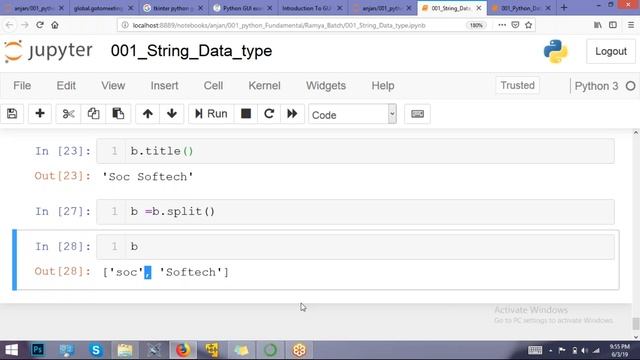Open Skype from the taskbar
Image resolution: width=640 pixels, height=360 pixels.
coord(96,350)
